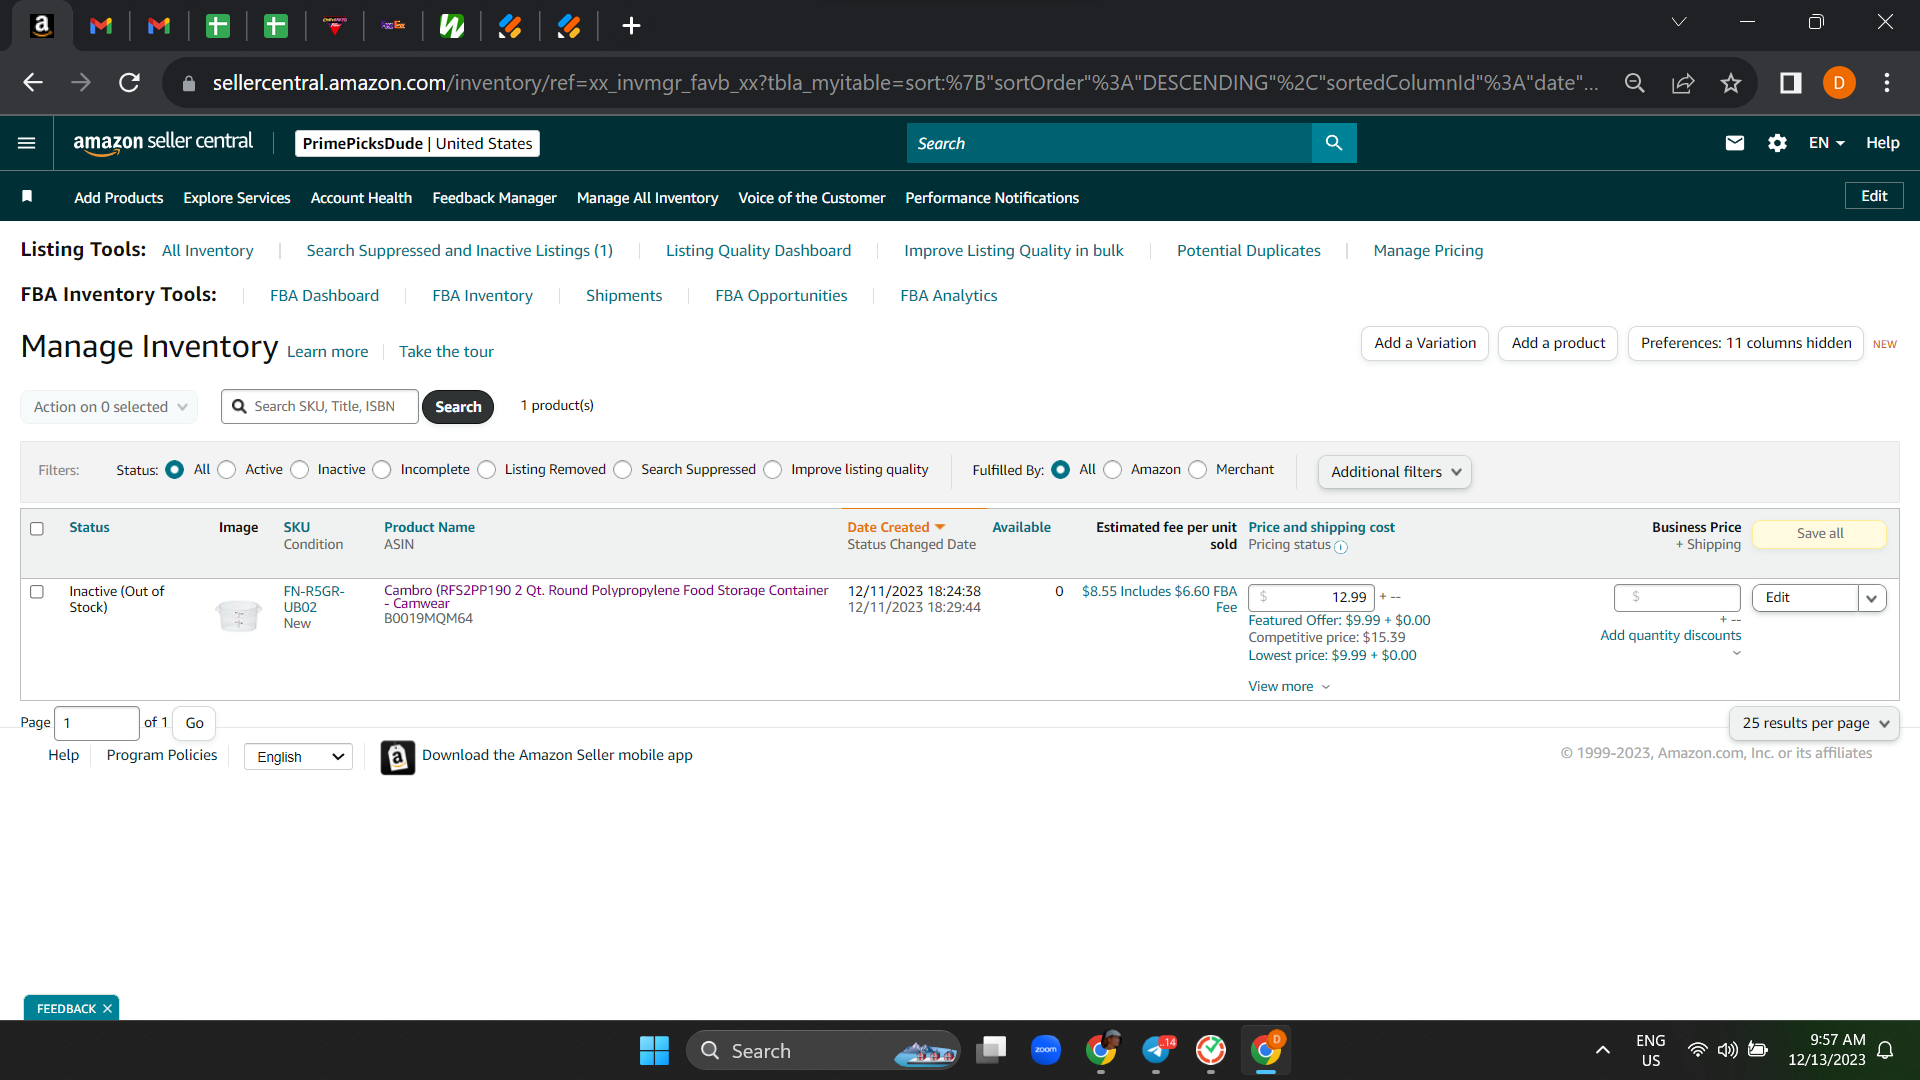Image resolution: width=1920 pixels, height=1080 pixels.
Task: Open Account Health menu item
Action: point(361,198)
